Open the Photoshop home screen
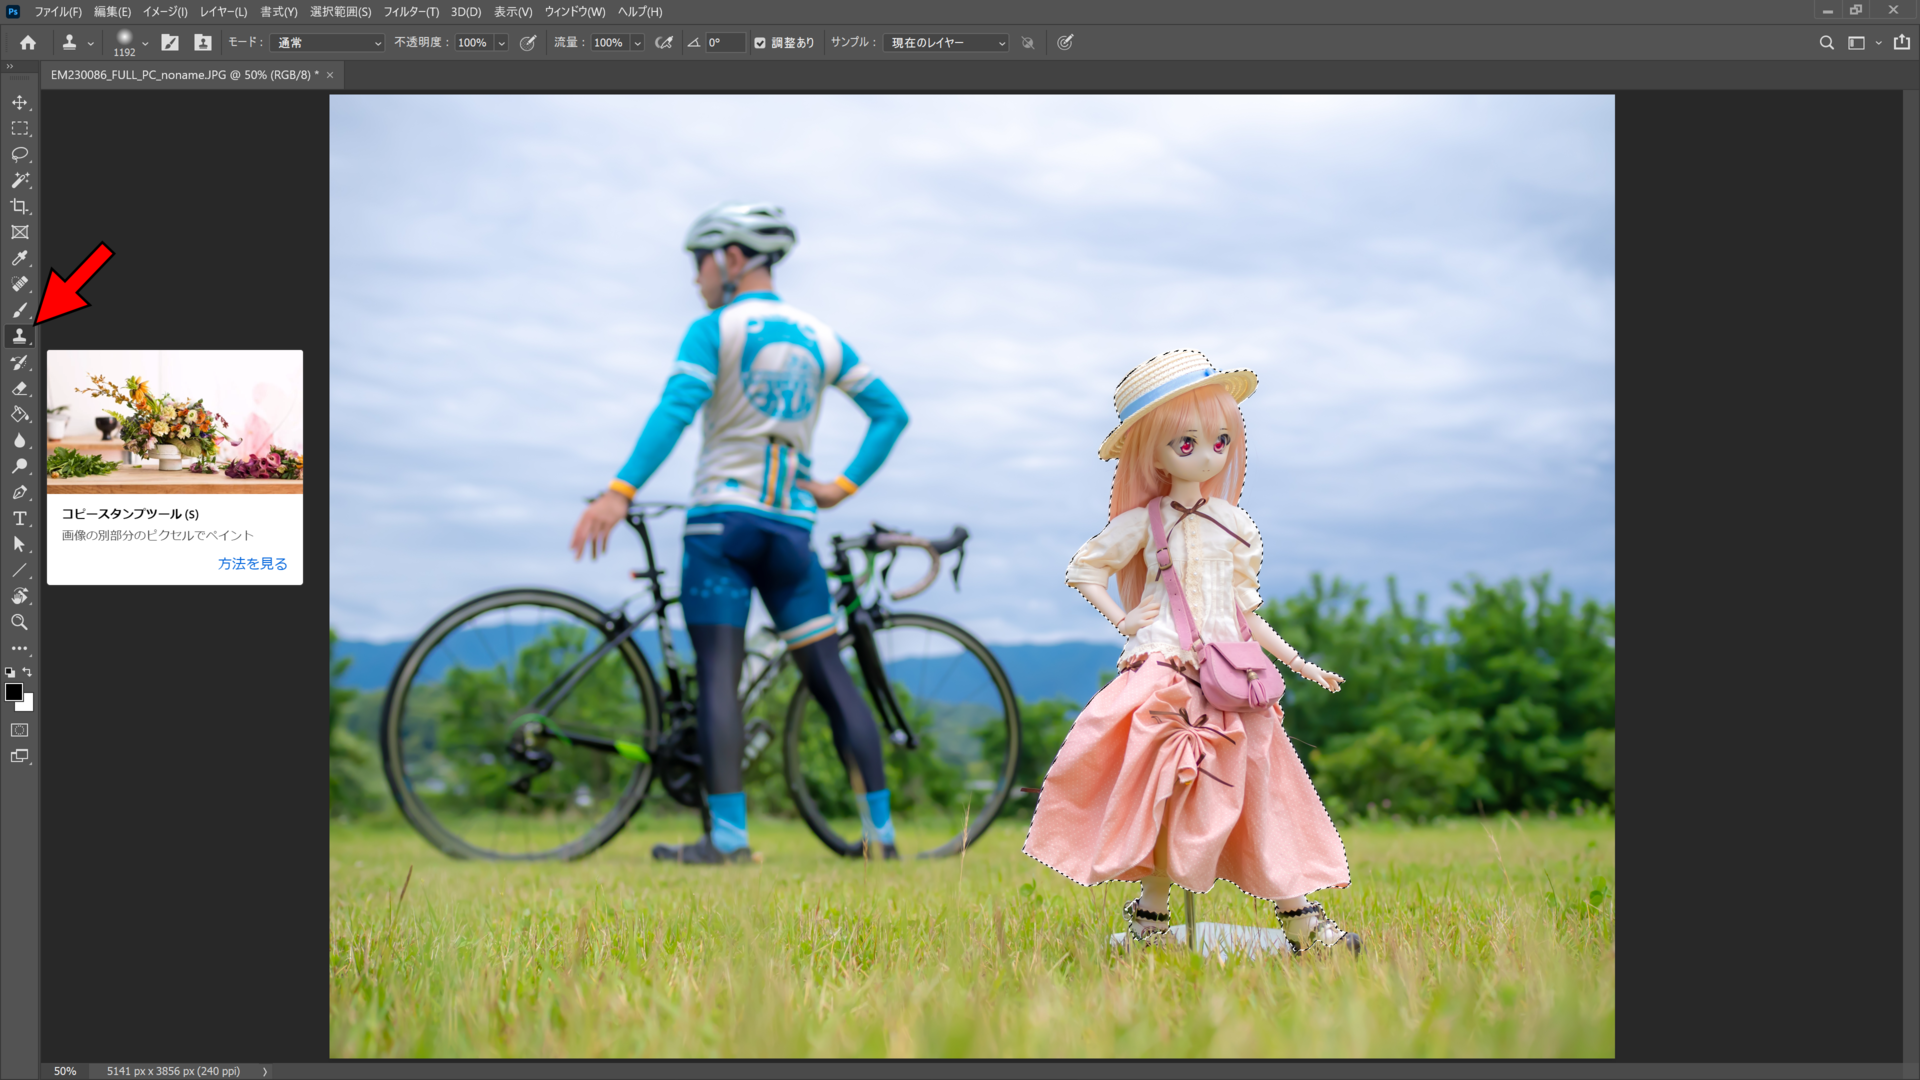 [26, 42]
